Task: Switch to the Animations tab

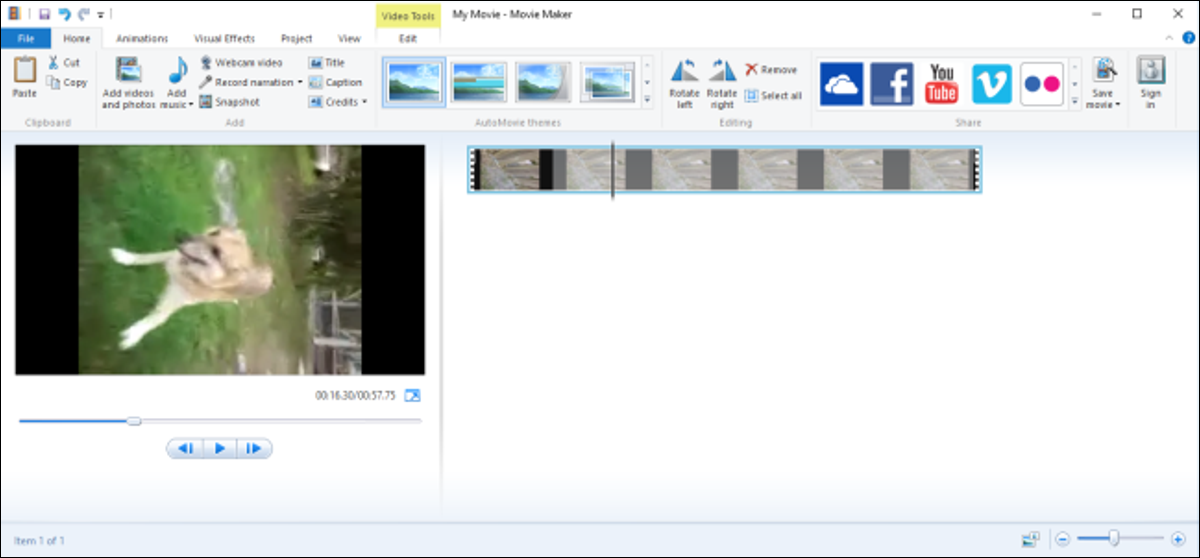Action: [142, 38]
